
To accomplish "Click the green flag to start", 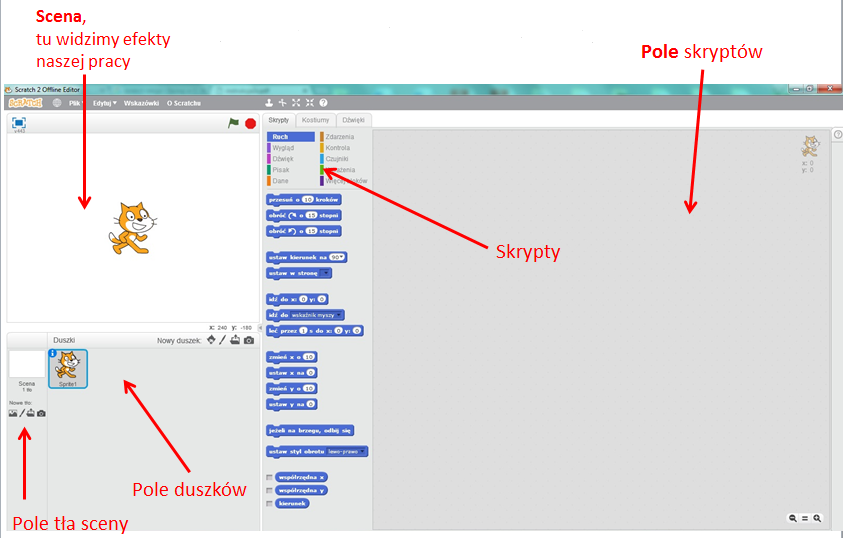I will coord(233,123).
